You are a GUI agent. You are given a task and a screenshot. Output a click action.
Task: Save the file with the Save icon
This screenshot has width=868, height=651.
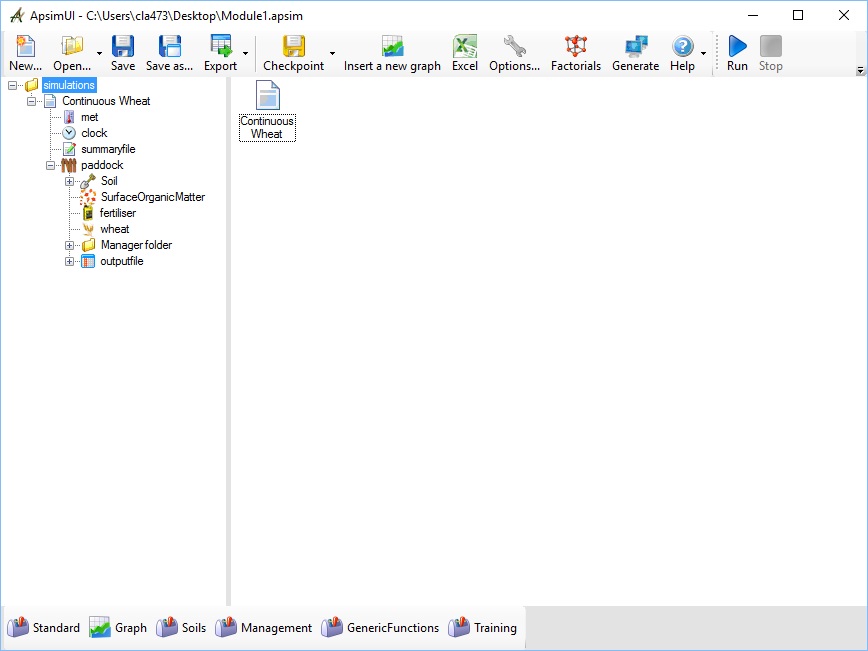[122, 46]
